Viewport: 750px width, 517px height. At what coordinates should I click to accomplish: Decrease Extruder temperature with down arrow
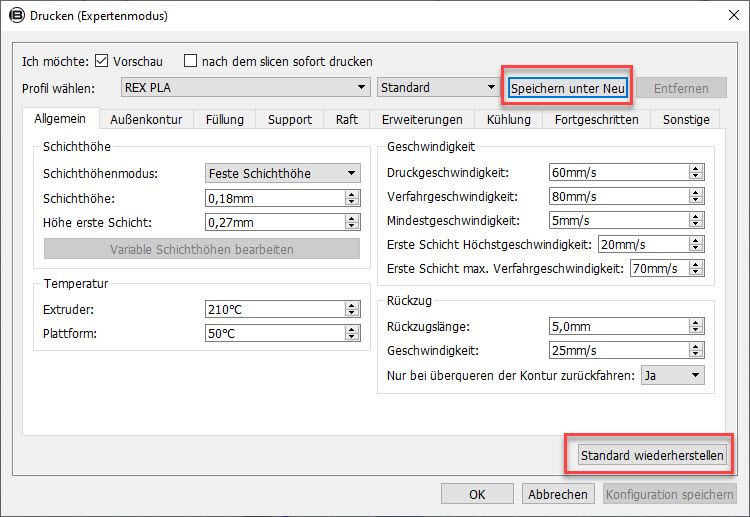tap(351, 313)
